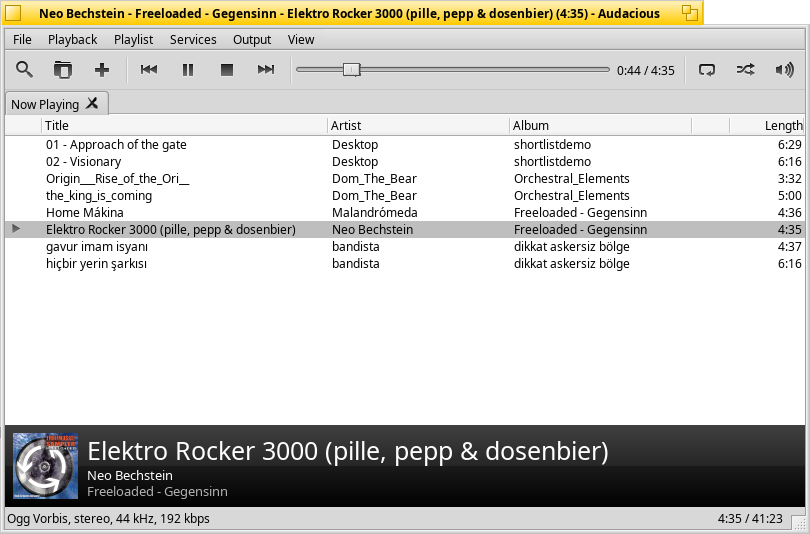Select track gavur imam isyanı

tap(405, 247)
